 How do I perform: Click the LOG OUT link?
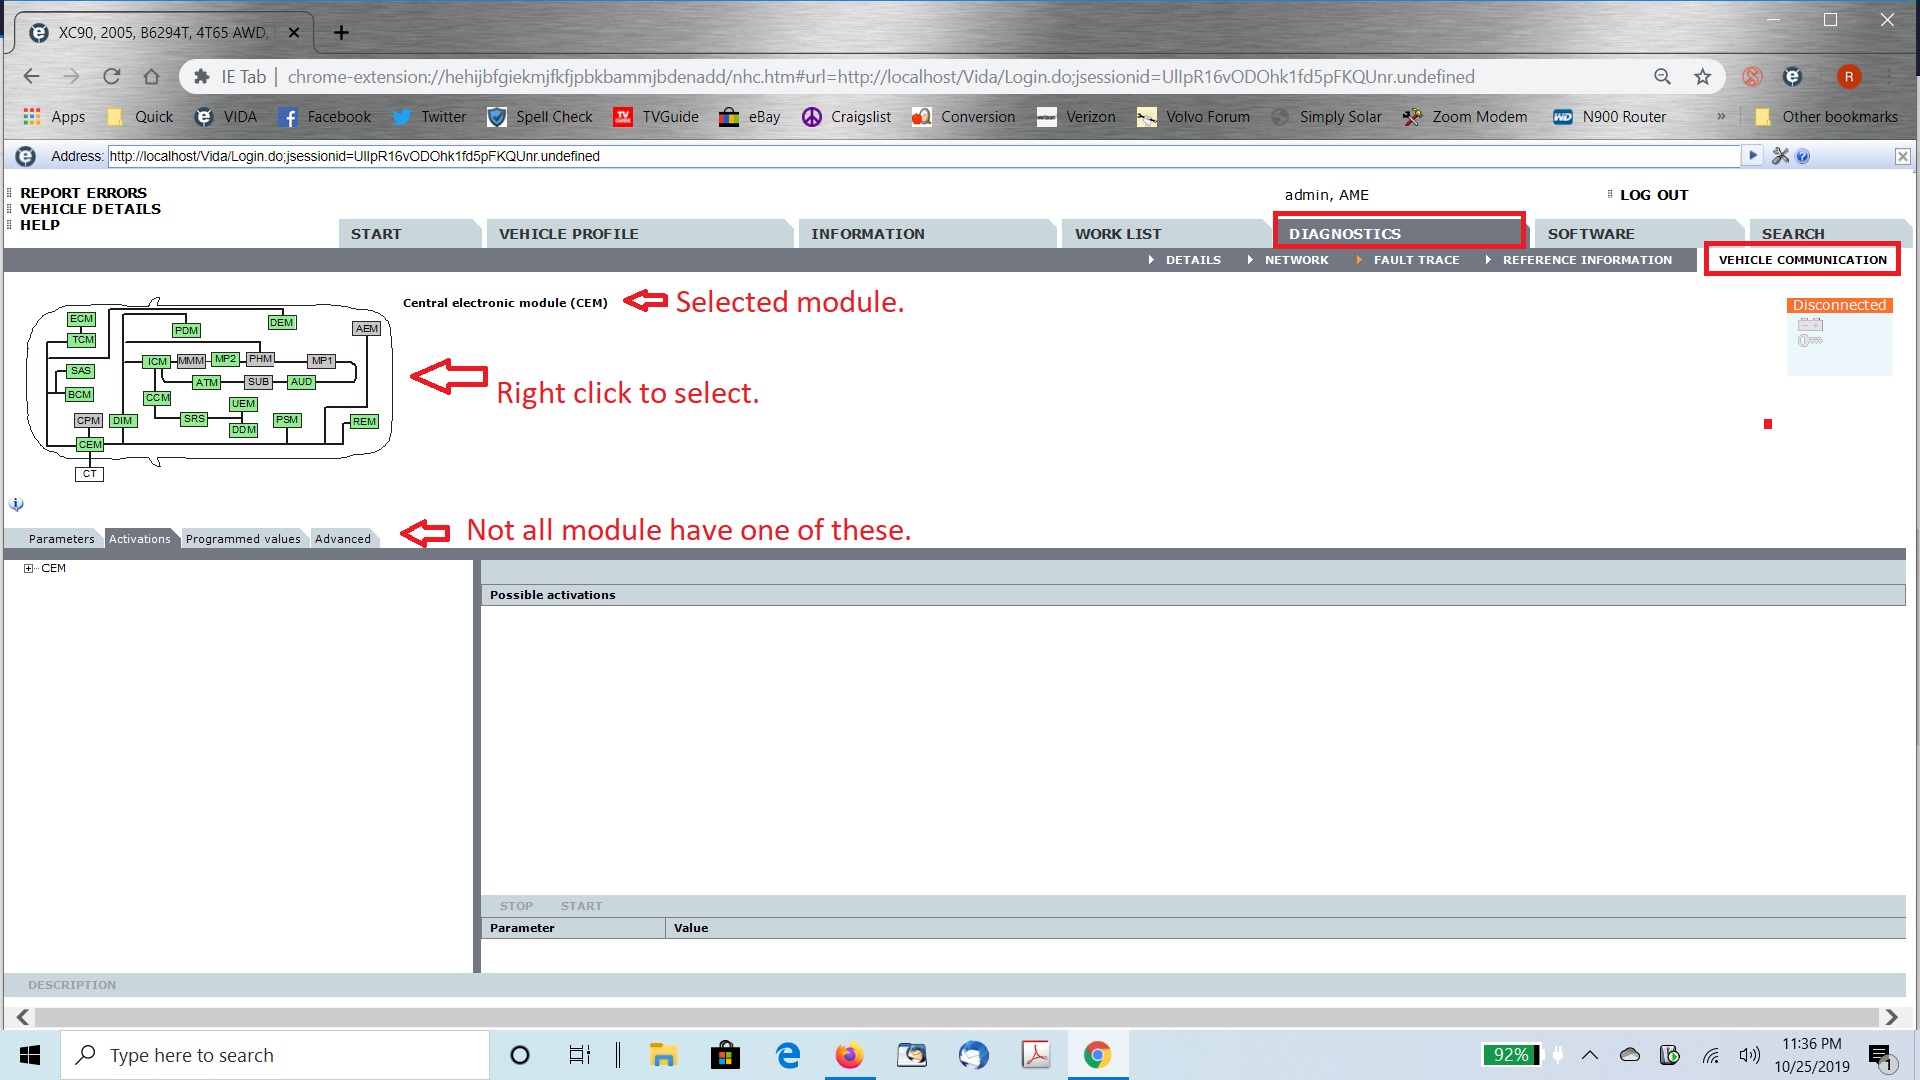(x=1653, y=195)
